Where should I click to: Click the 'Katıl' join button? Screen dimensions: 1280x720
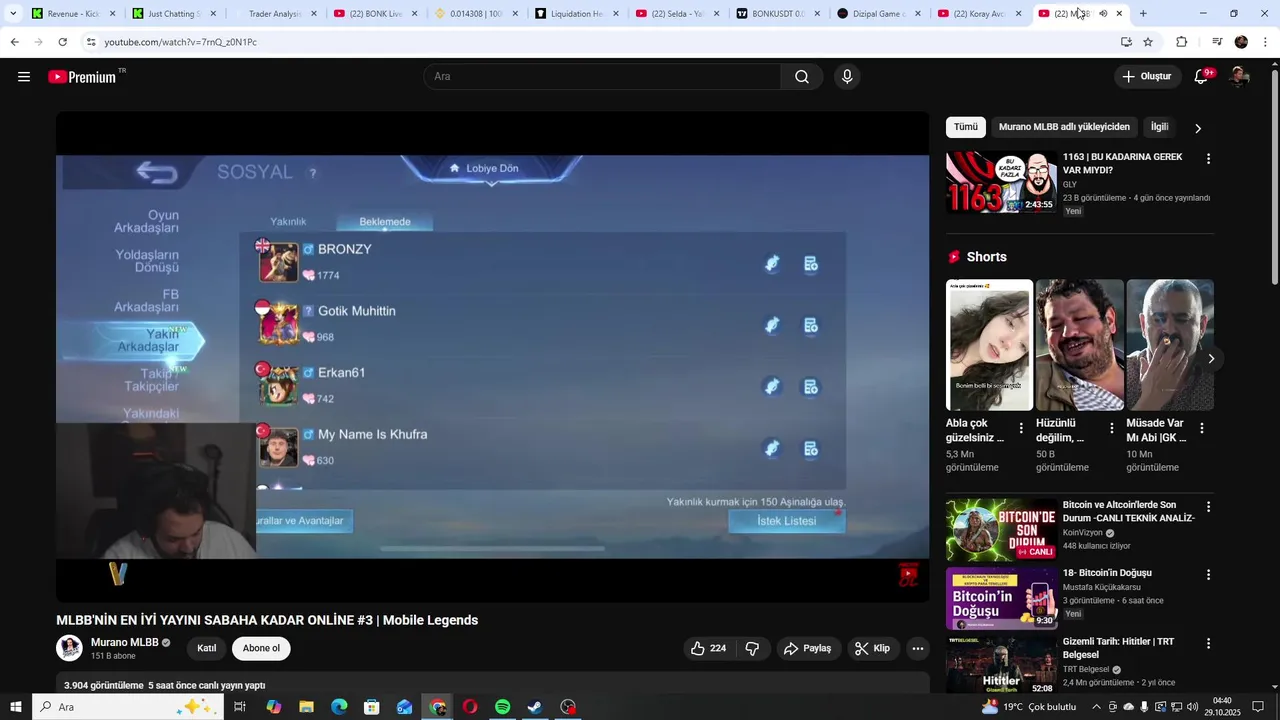point(207,648)
